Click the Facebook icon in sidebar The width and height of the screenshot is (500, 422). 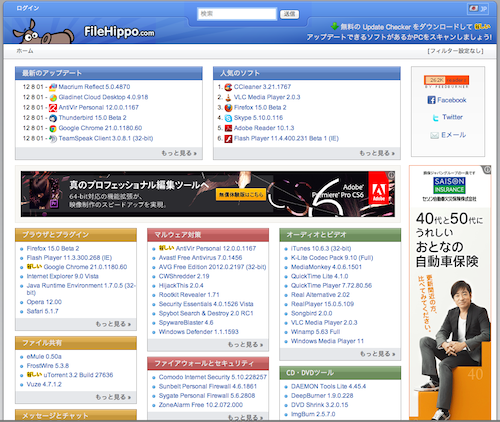pos(431,100)
